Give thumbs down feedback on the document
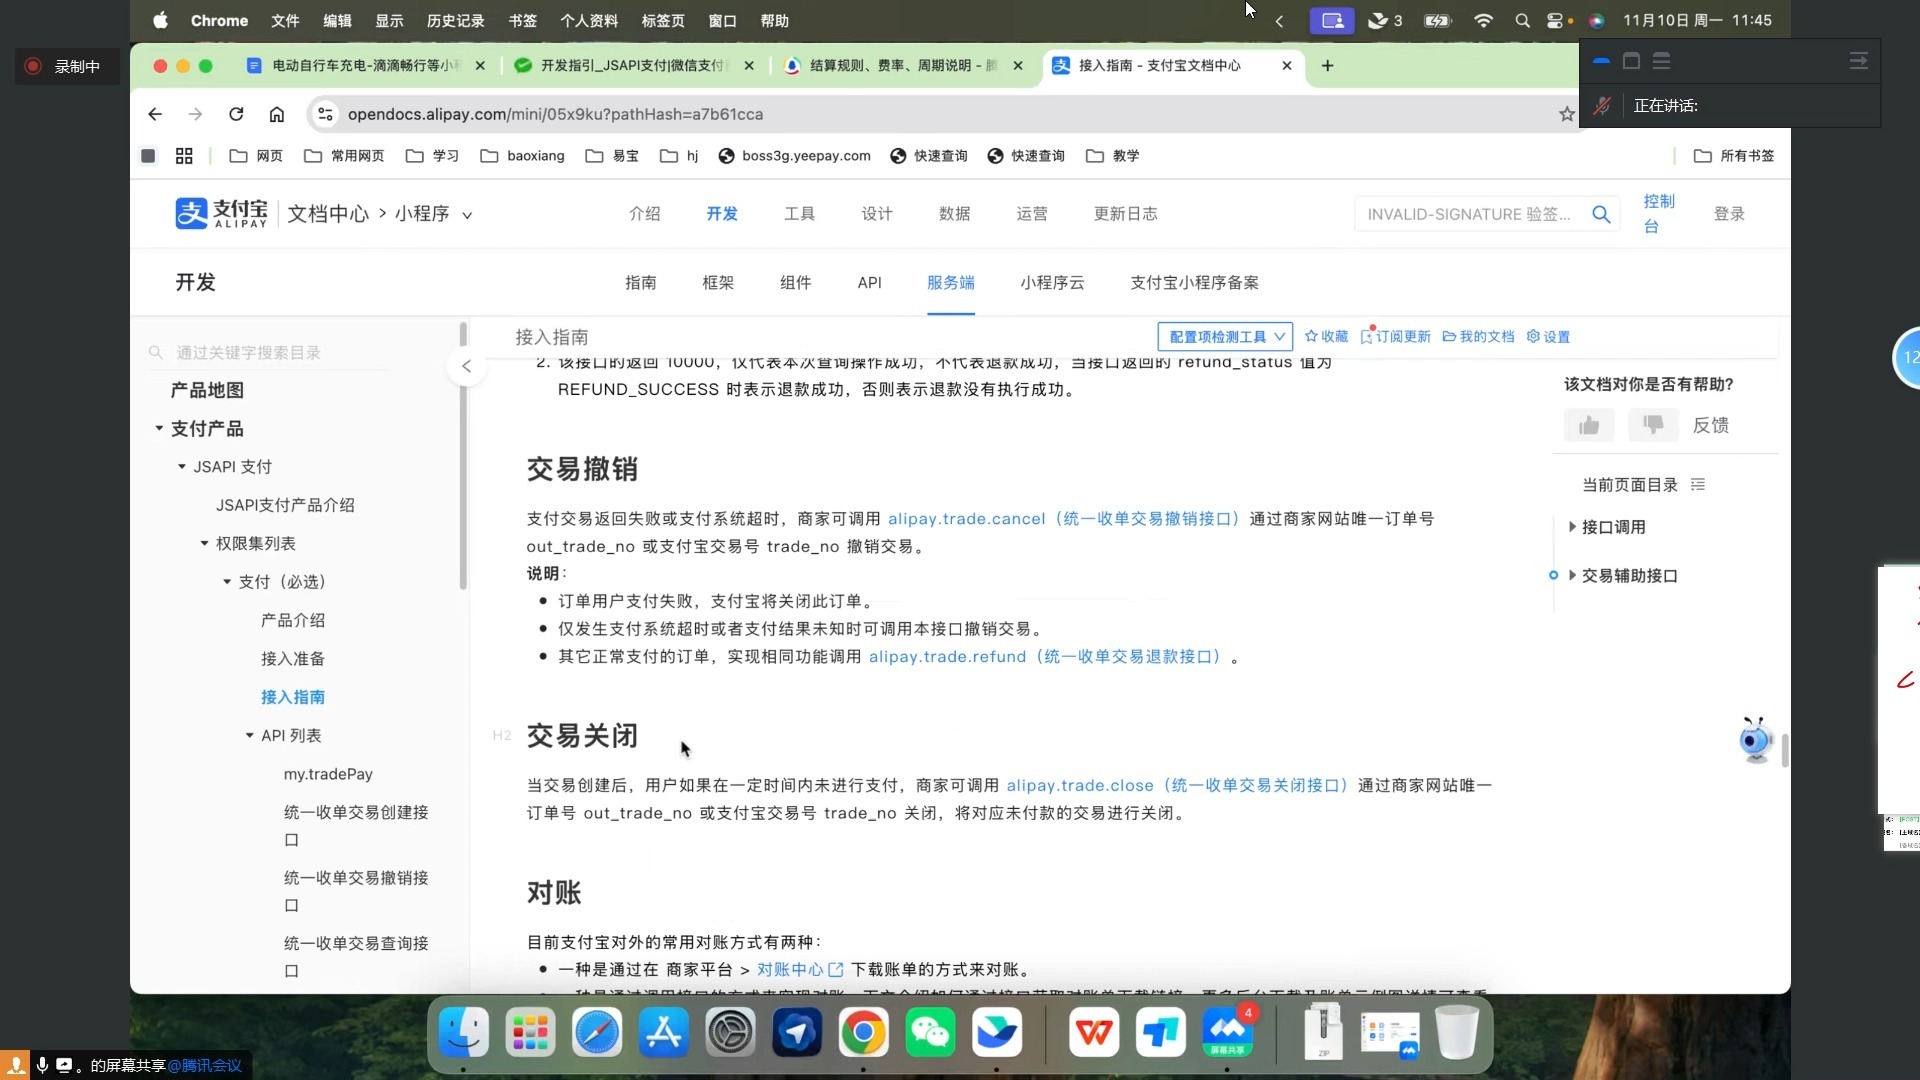The width and height of the screenshot is (1920, 1080). coord(1653,424)
